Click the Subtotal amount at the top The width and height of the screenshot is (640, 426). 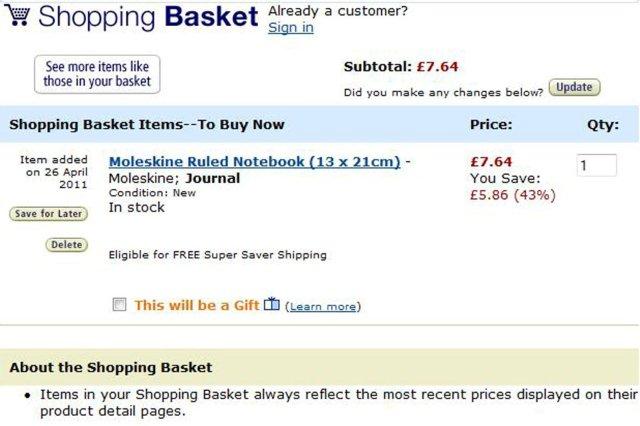pos(437,67)
